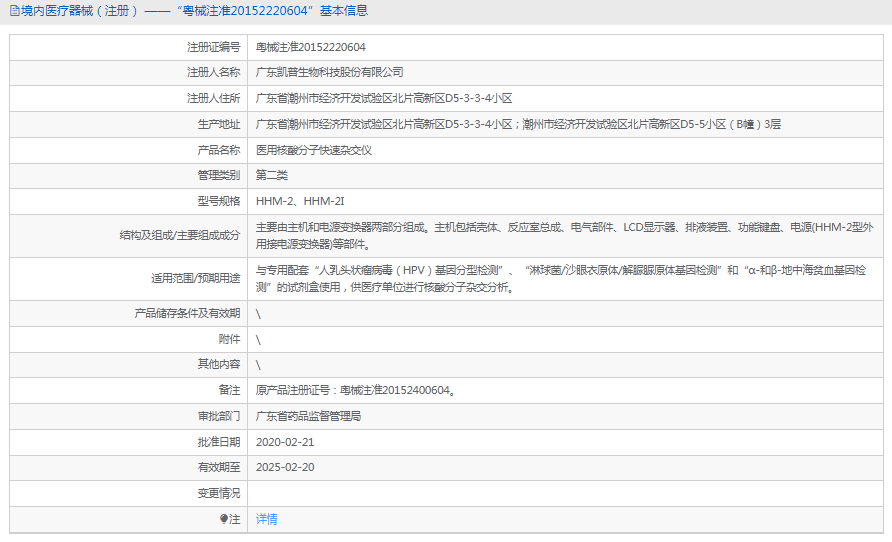Viewport: 892px width, 542px height.
Task: Click the 注册人住所 label cell
Action: (x=213, y=98)
